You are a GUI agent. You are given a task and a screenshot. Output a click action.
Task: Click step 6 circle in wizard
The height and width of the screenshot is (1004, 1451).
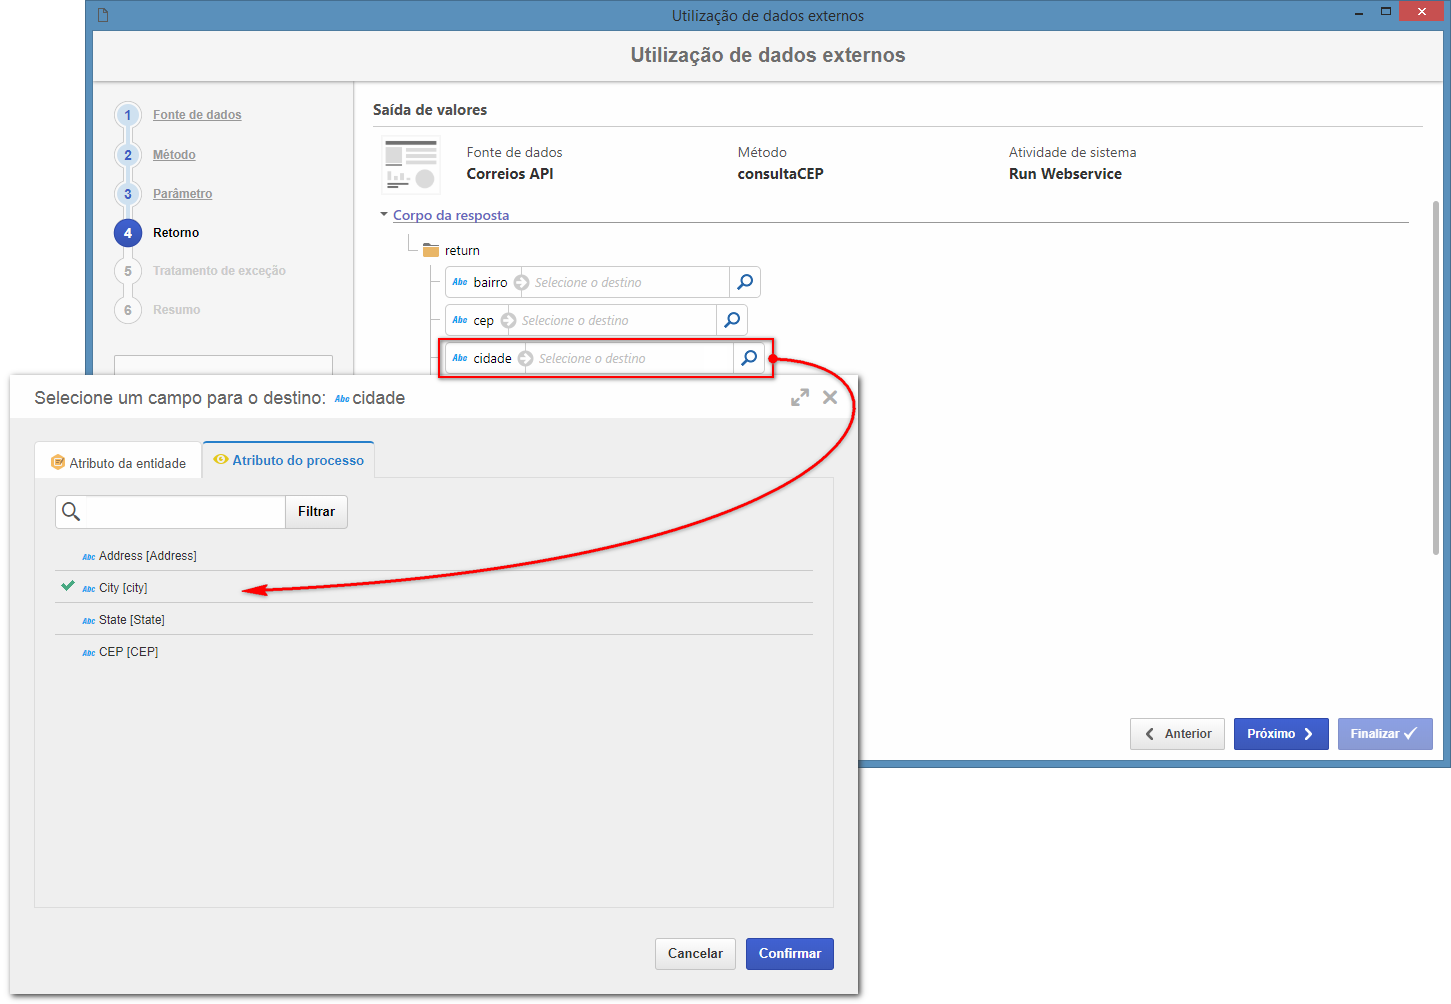128,310
